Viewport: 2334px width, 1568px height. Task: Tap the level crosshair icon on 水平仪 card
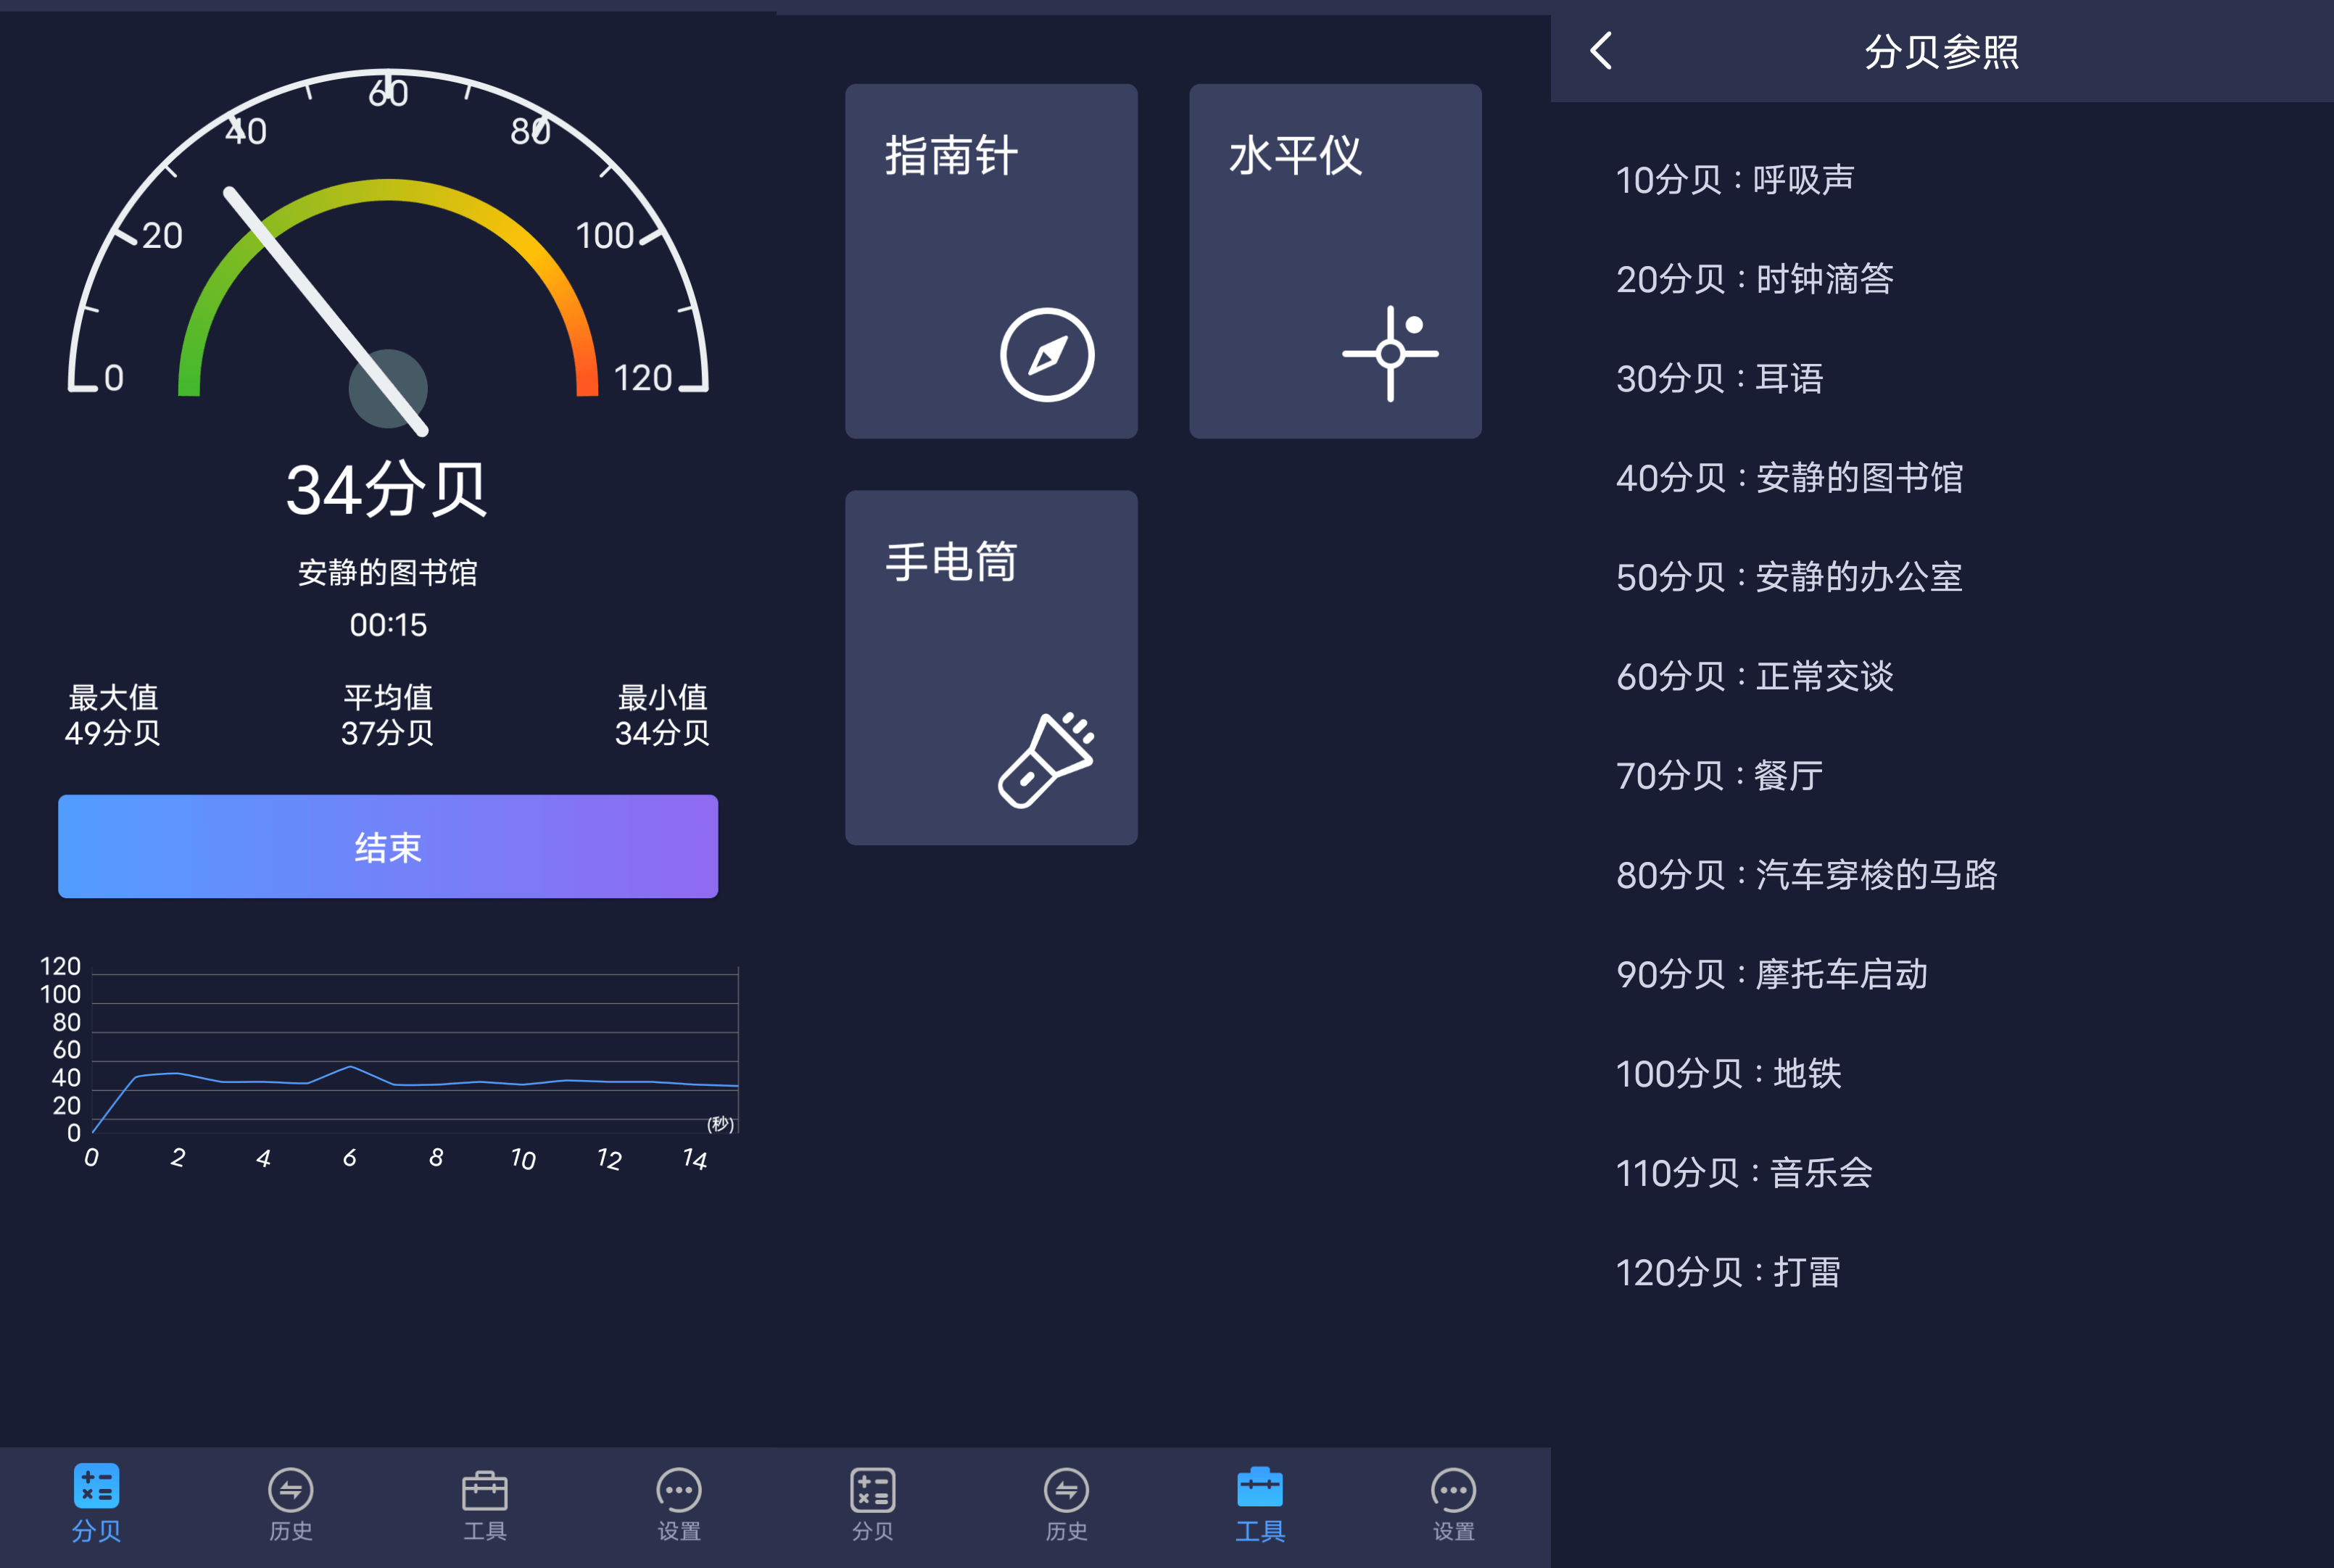pyautogui.click(x=1391, y=353)
